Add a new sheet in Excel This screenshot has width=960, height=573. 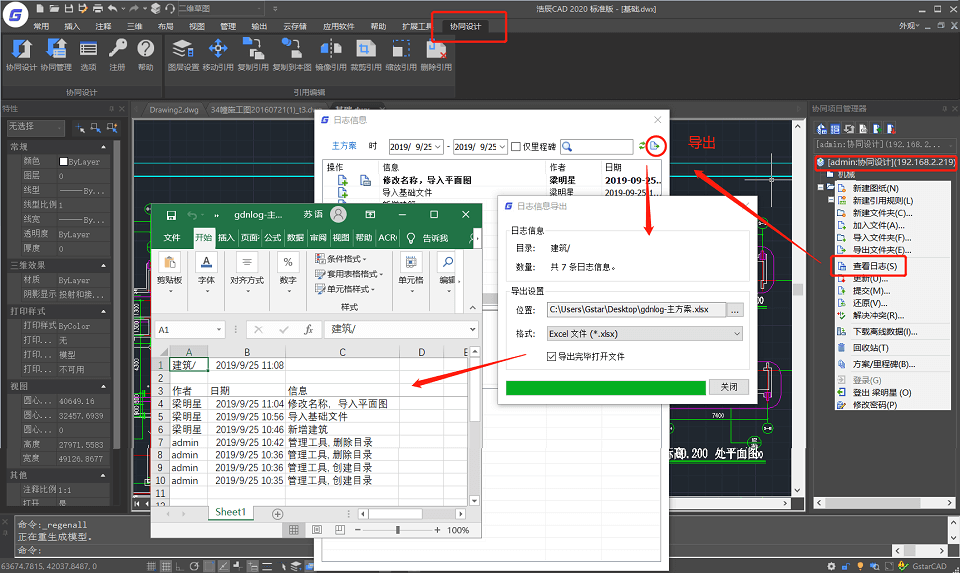click(x=277, y=514)
